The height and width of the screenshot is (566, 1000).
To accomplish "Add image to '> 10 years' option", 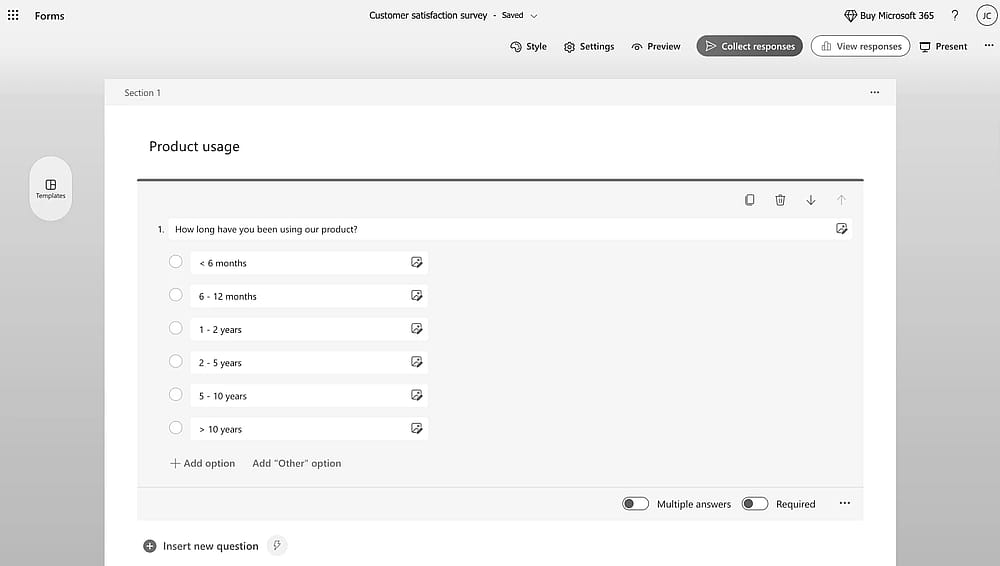I will (416, 428).
